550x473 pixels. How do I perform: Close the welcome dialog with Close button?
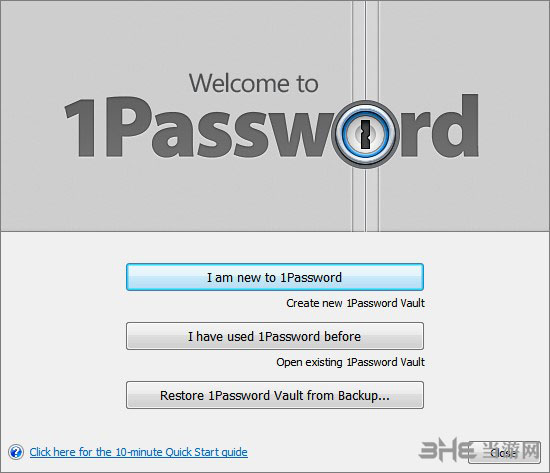(x=504, y=453)
